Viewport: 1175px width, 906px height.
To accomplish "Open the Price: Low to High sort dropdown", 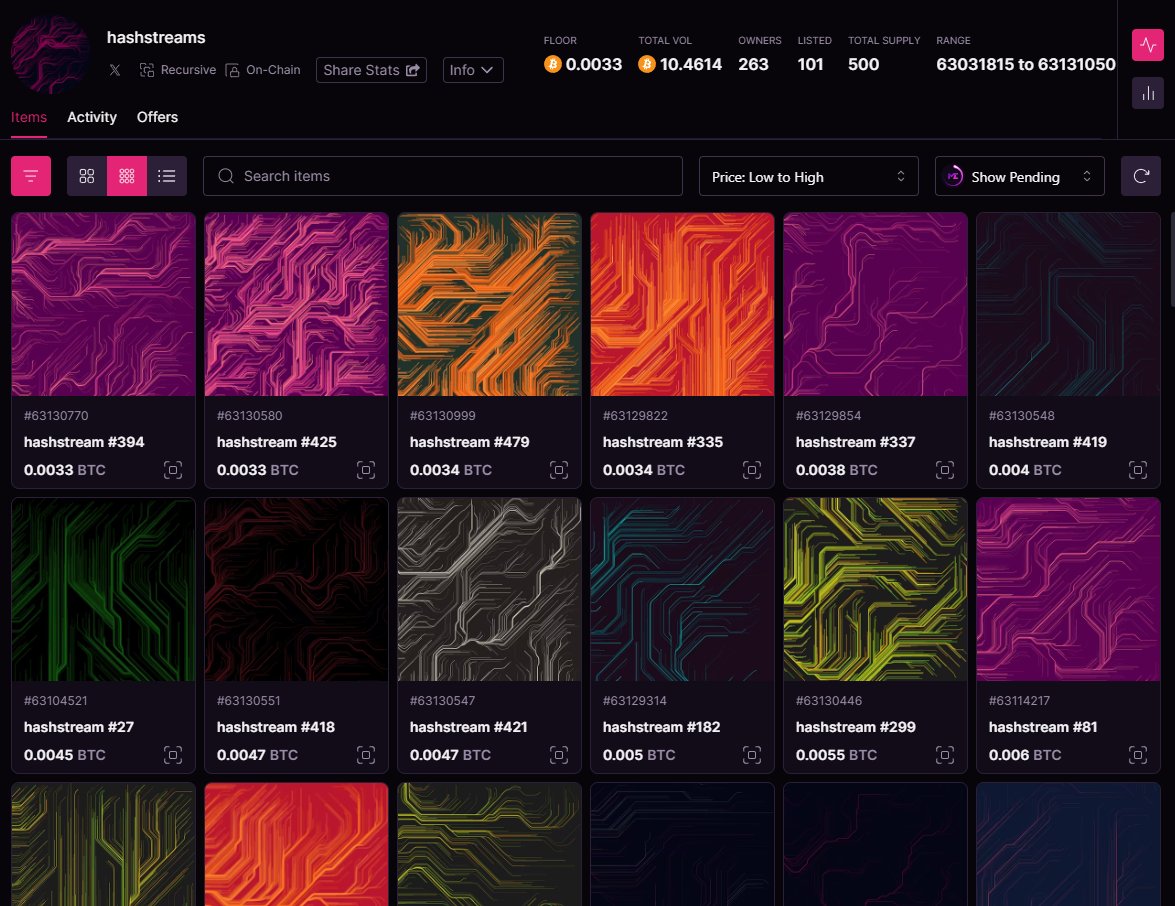I will [x=809, y=176].
